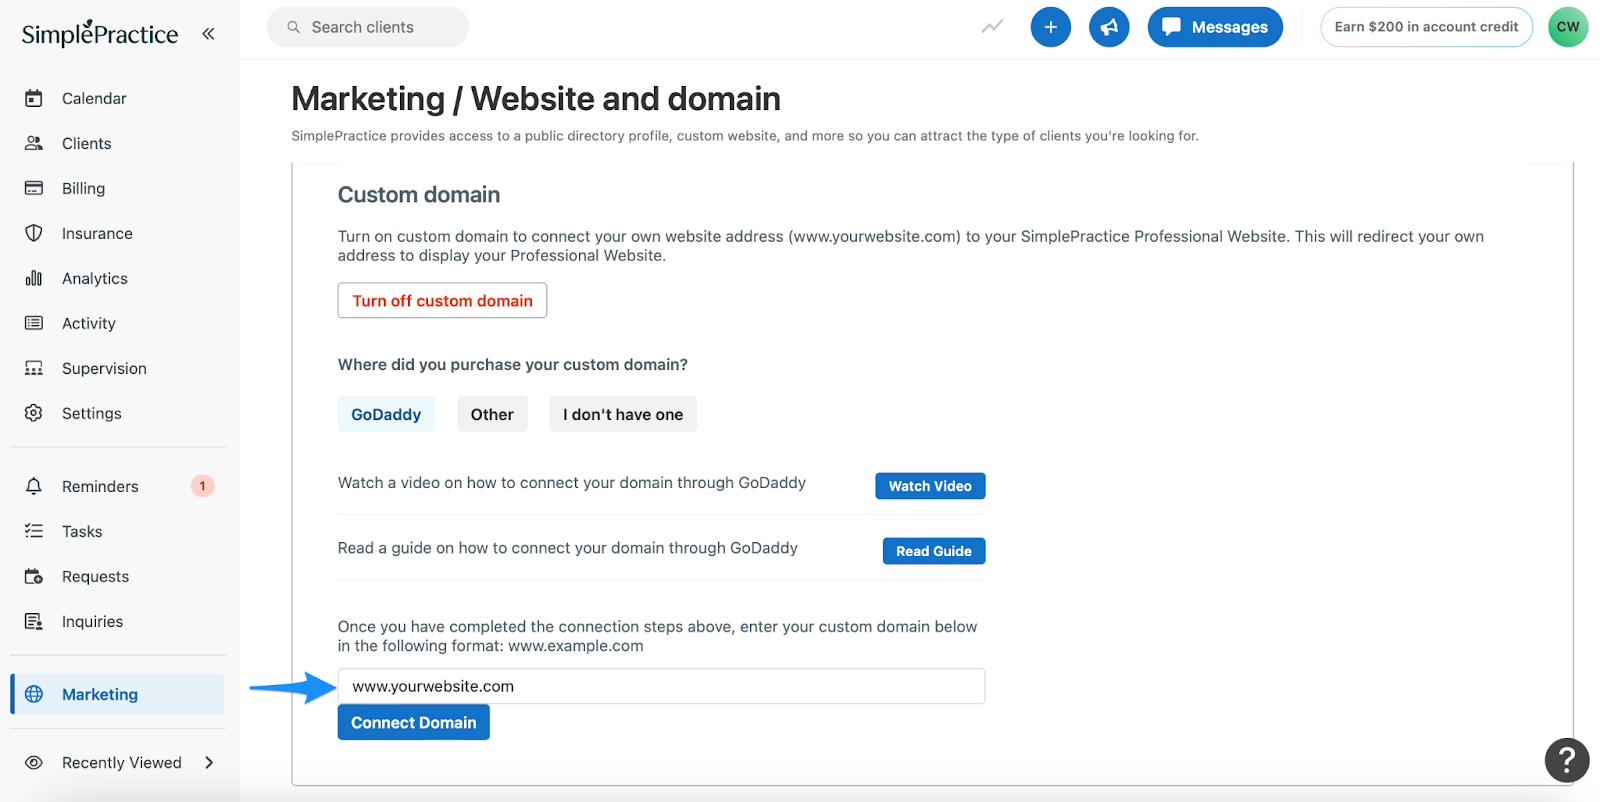Collapse the sidebar with double-chevron icon

tap(208, 34)
